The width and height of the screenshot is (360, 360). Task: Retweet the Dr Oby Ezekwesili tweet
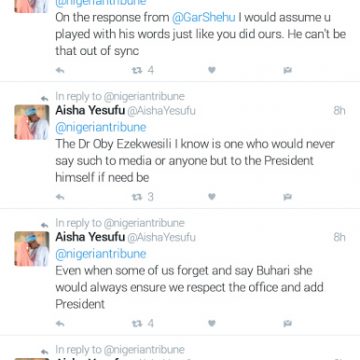point(137,197)
